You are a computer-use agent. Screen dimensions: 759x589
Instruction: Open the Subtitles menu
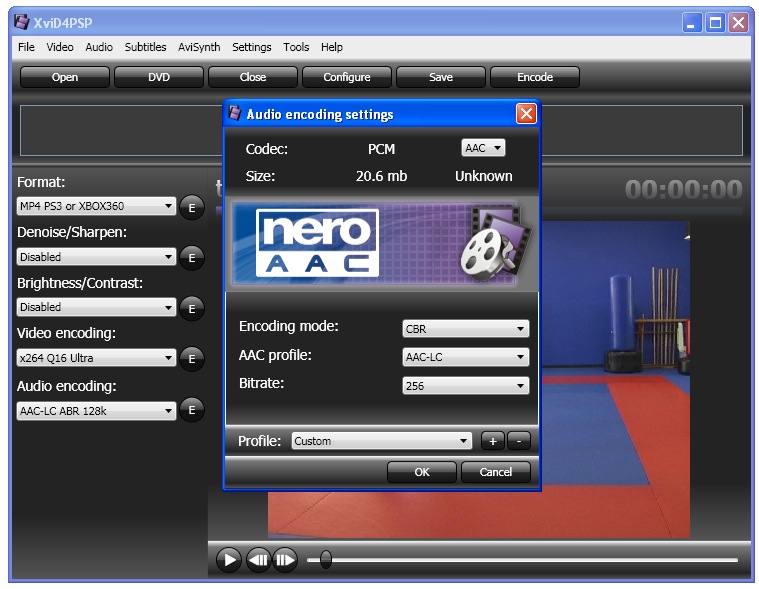[145, 47]
